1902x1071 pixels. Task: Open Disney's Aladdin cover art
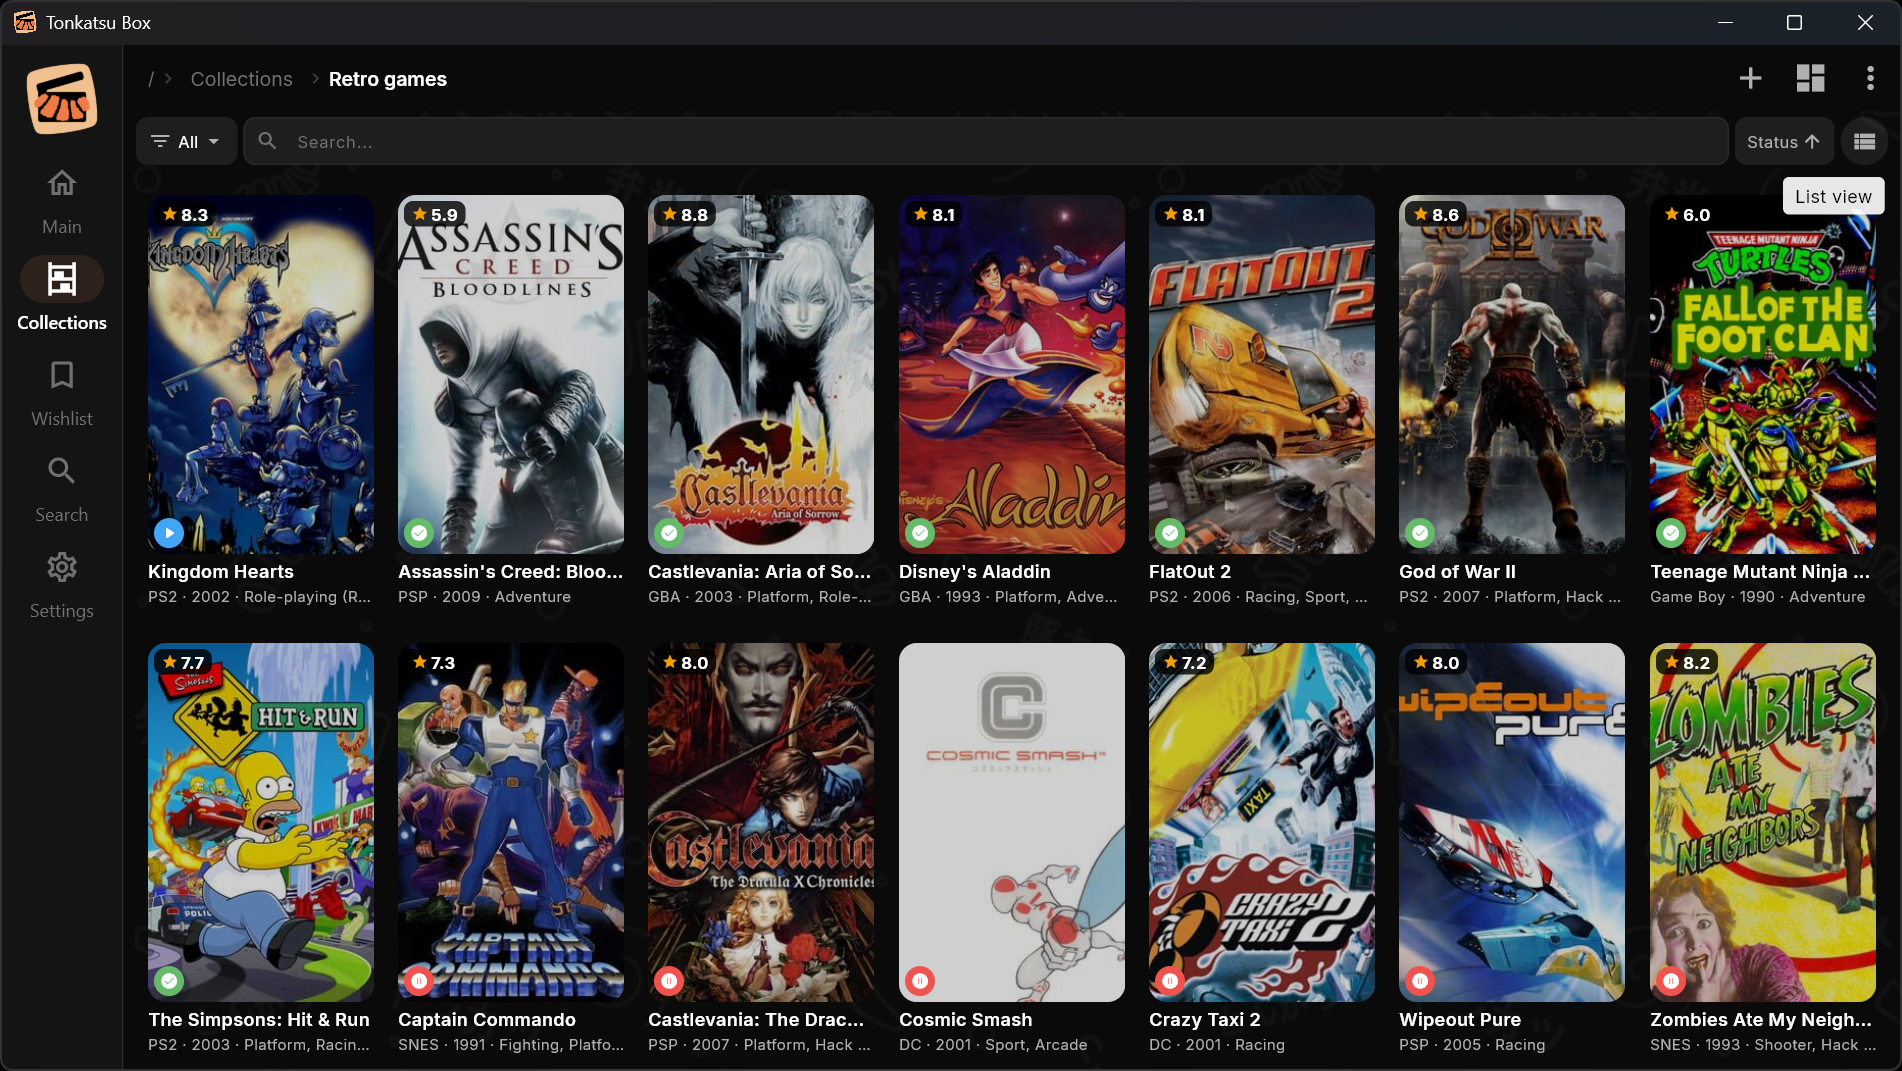coord(1012,374)
